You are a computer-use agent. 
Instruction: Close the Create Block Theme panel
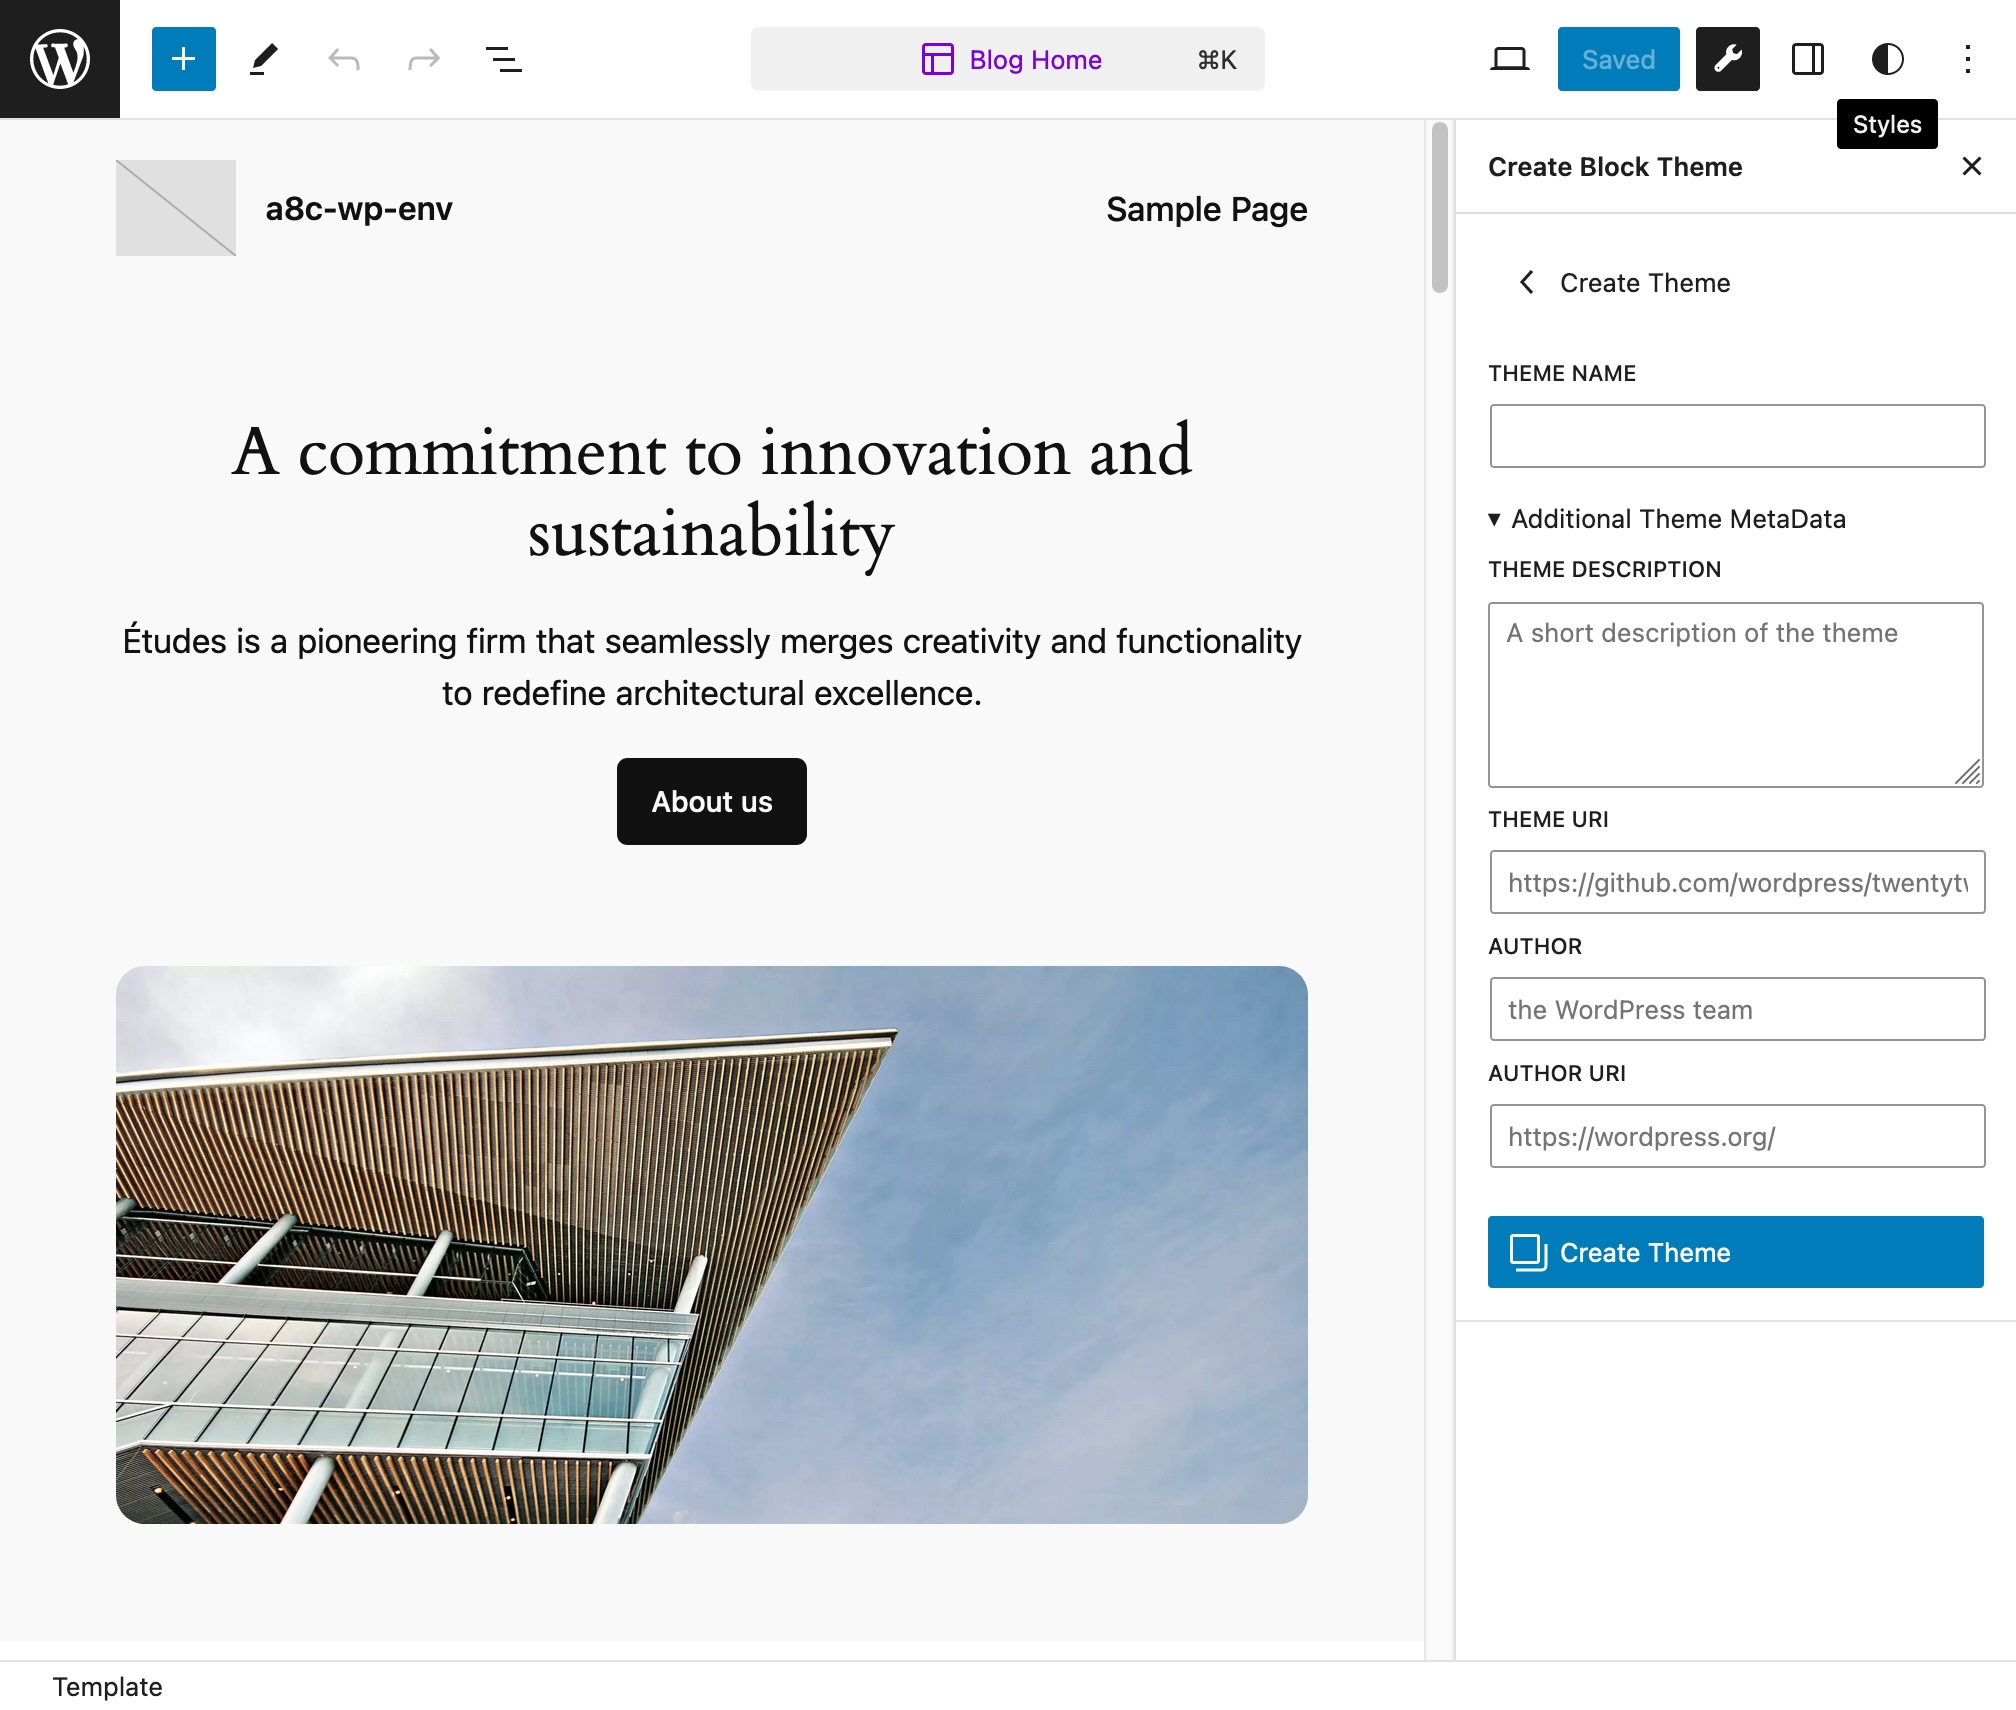1971,167
